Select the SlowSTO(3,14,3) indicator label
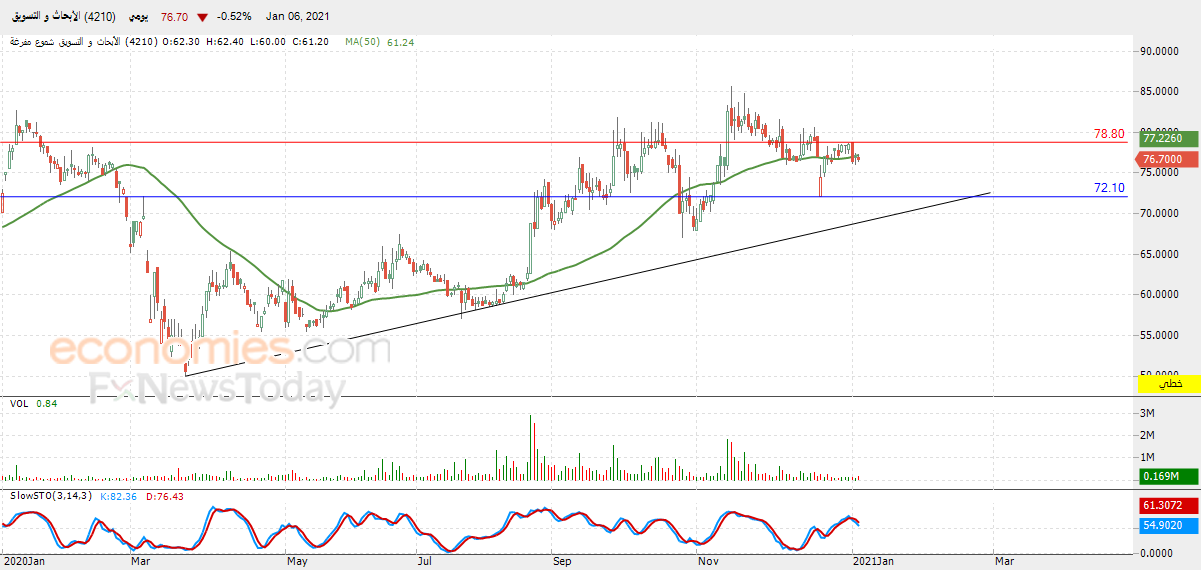This screenshot has height=570, width=1201. [48, 496]
